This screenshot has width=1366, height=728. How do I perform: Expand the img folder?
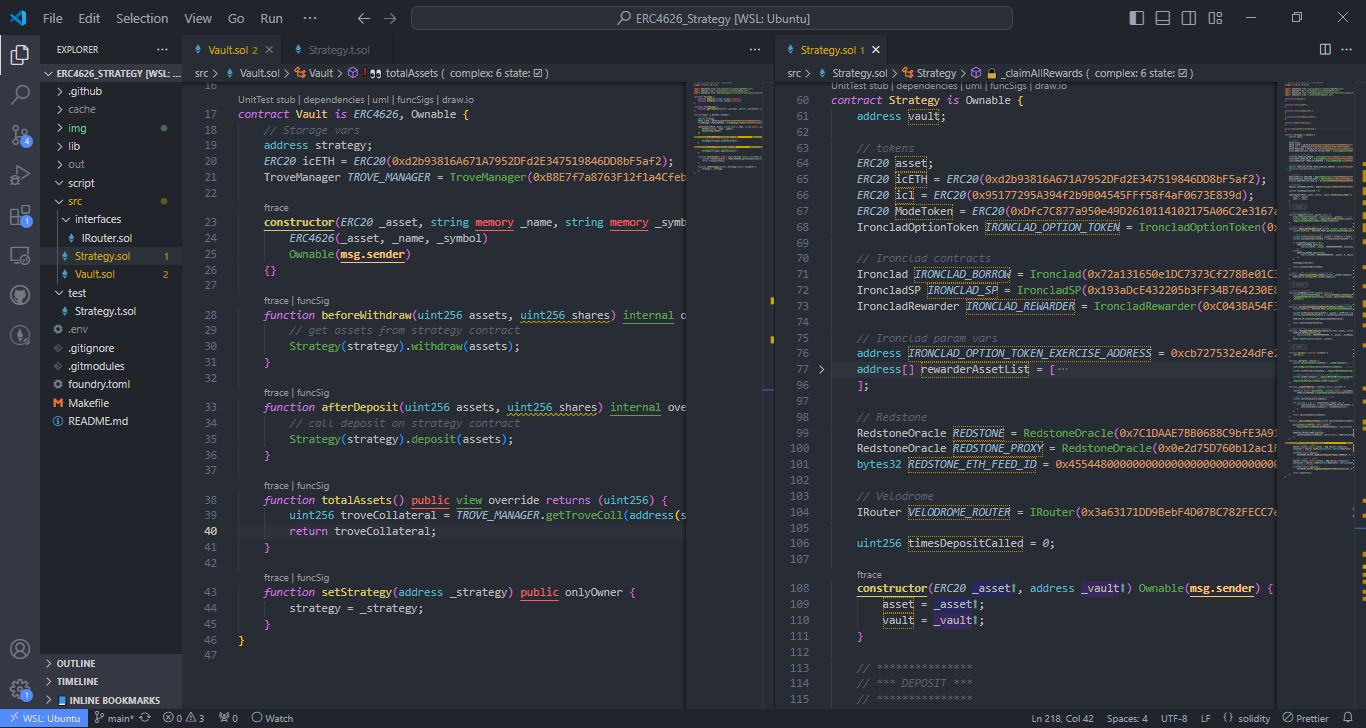point(112,128)
